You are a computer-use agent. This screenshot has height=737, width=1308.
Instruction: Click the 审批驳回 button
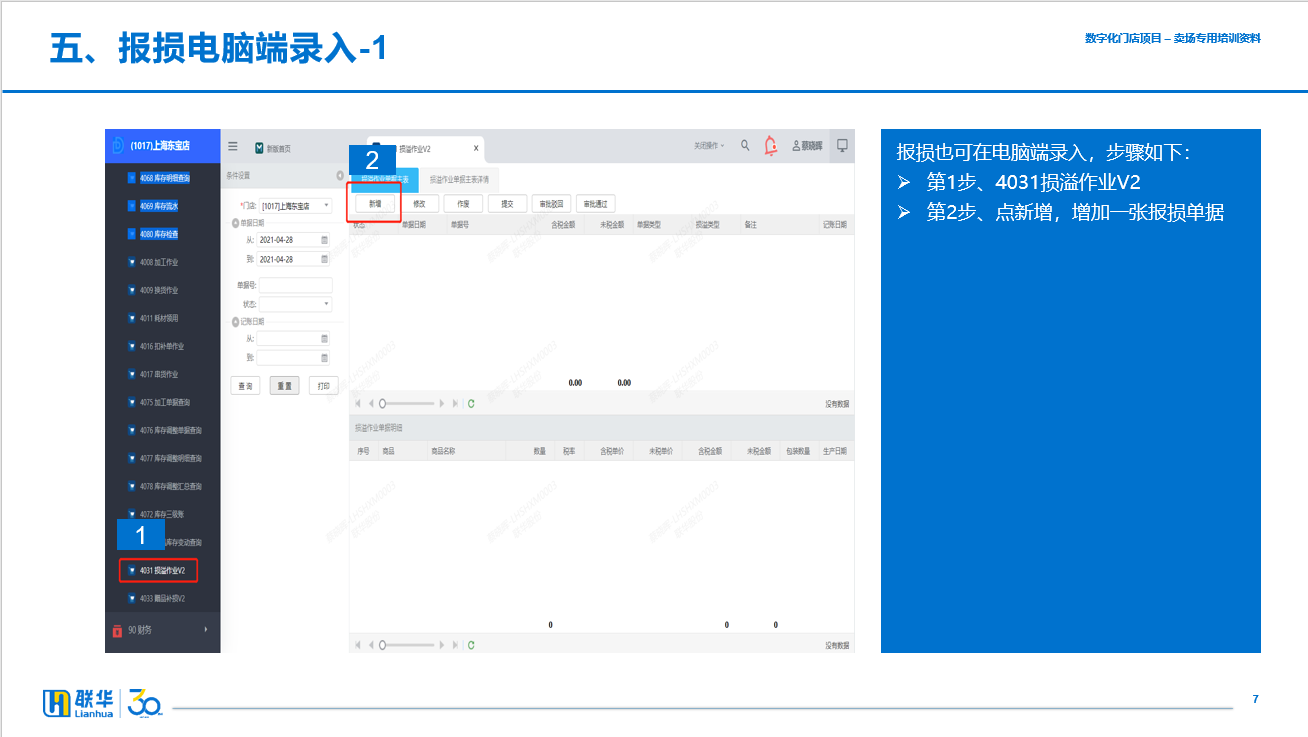coord(551,203)
